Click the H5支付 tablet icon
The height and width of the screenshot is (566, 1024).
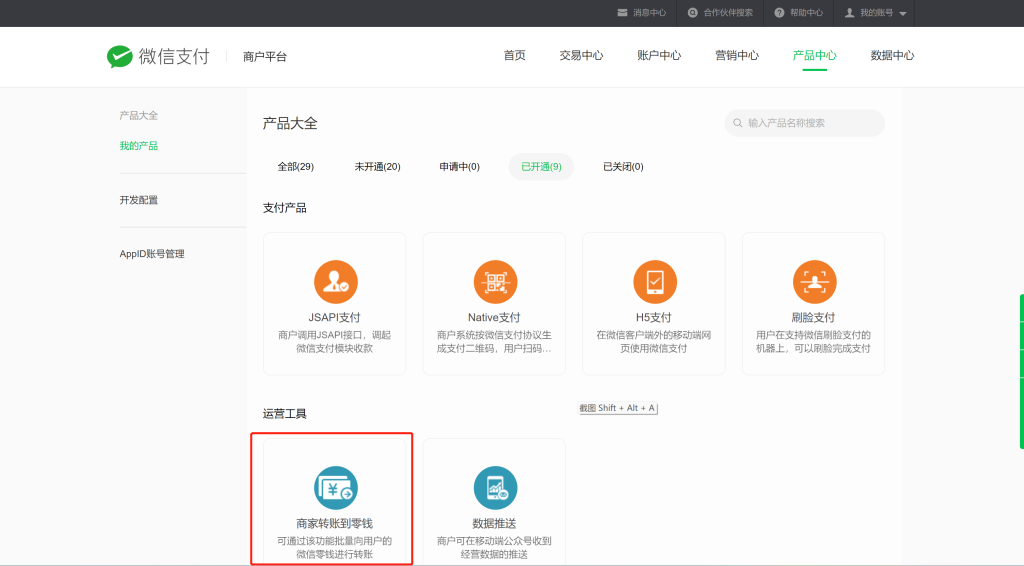[654, 282]
